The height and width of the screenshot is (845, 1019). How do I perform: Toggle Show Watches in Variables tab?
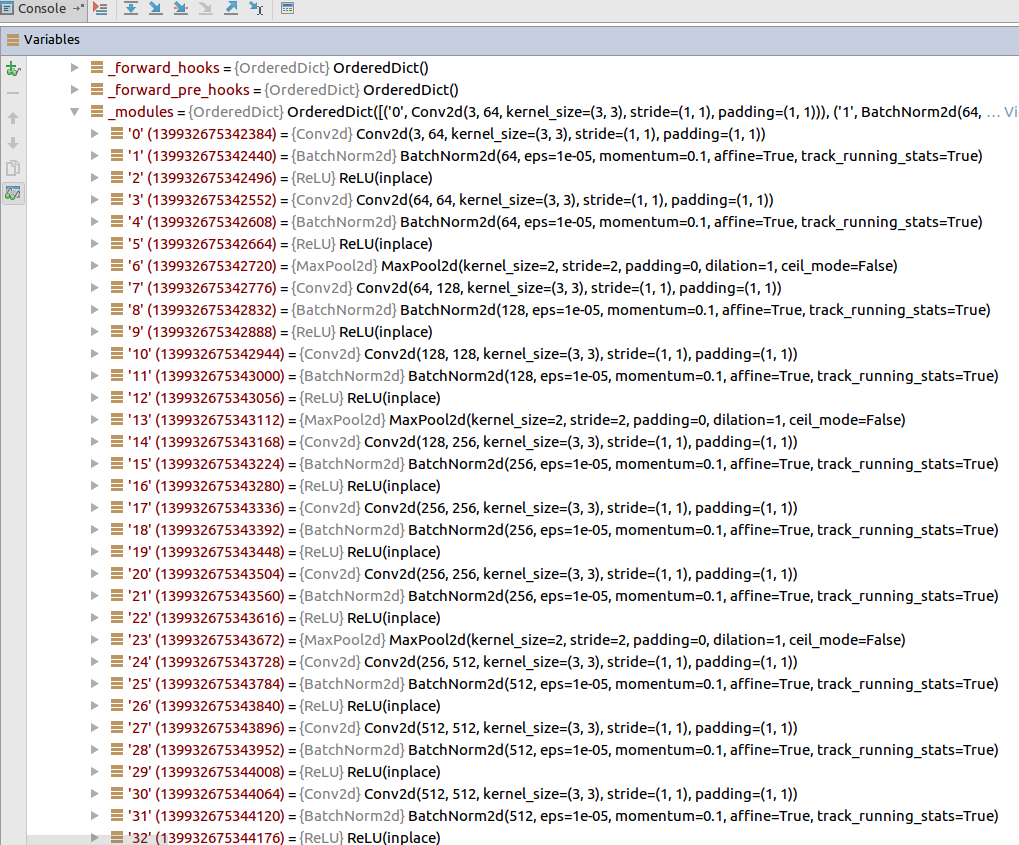coord(13,191)
